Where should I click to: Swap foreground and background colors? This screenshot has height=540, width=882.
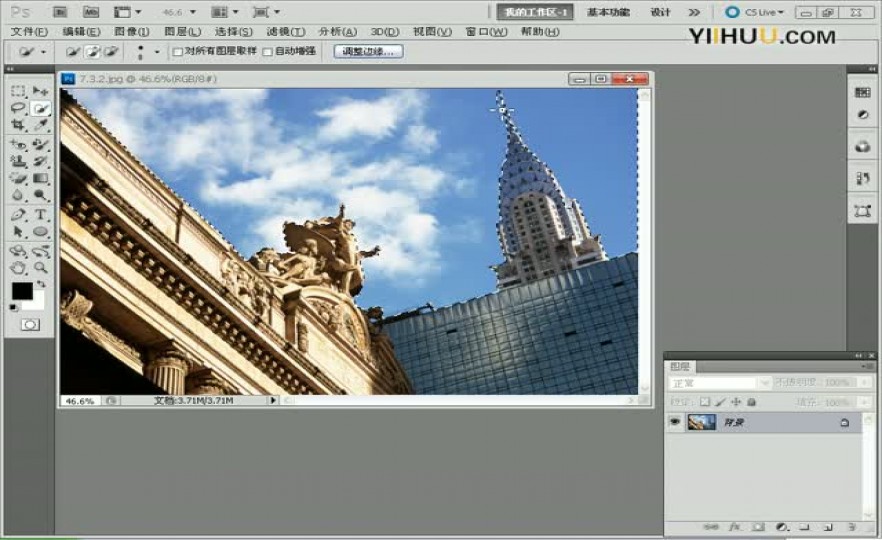point(42,284)
